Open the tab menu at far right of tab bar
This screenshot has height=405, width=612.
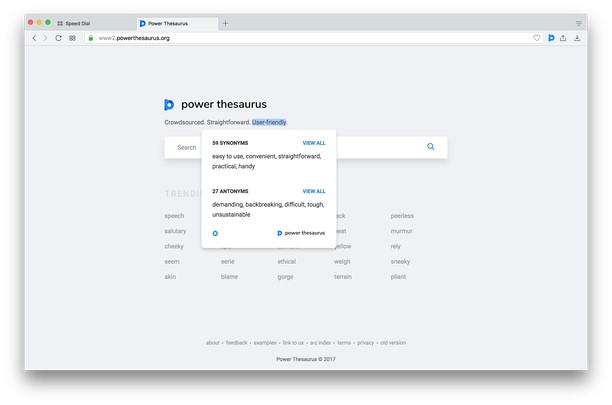point(578,22)
